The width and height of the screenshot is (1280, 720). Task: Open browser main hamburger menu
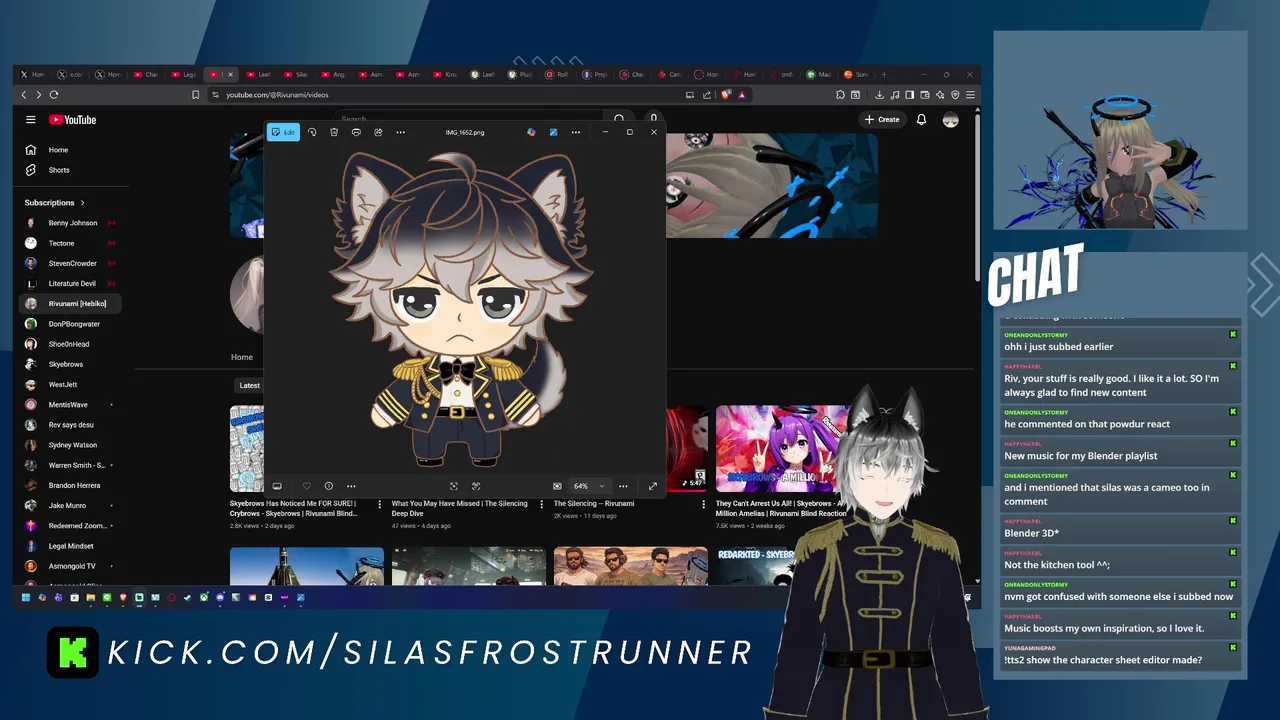point(970,95)
